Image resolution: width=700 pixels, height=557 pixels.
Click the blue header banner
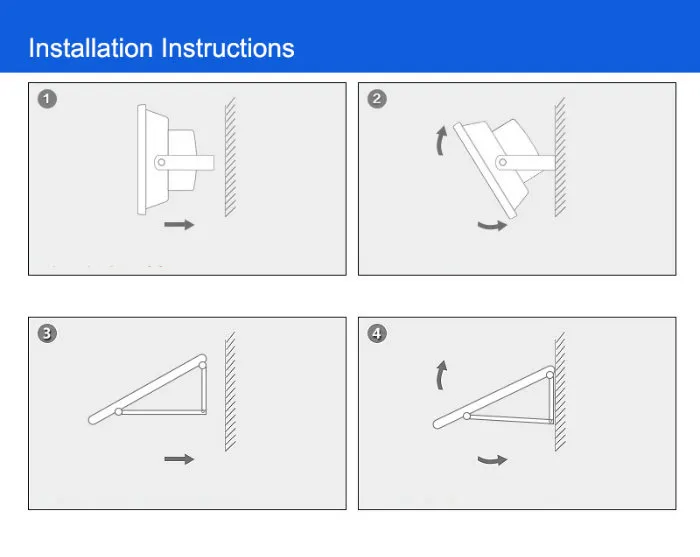(350, 36)
